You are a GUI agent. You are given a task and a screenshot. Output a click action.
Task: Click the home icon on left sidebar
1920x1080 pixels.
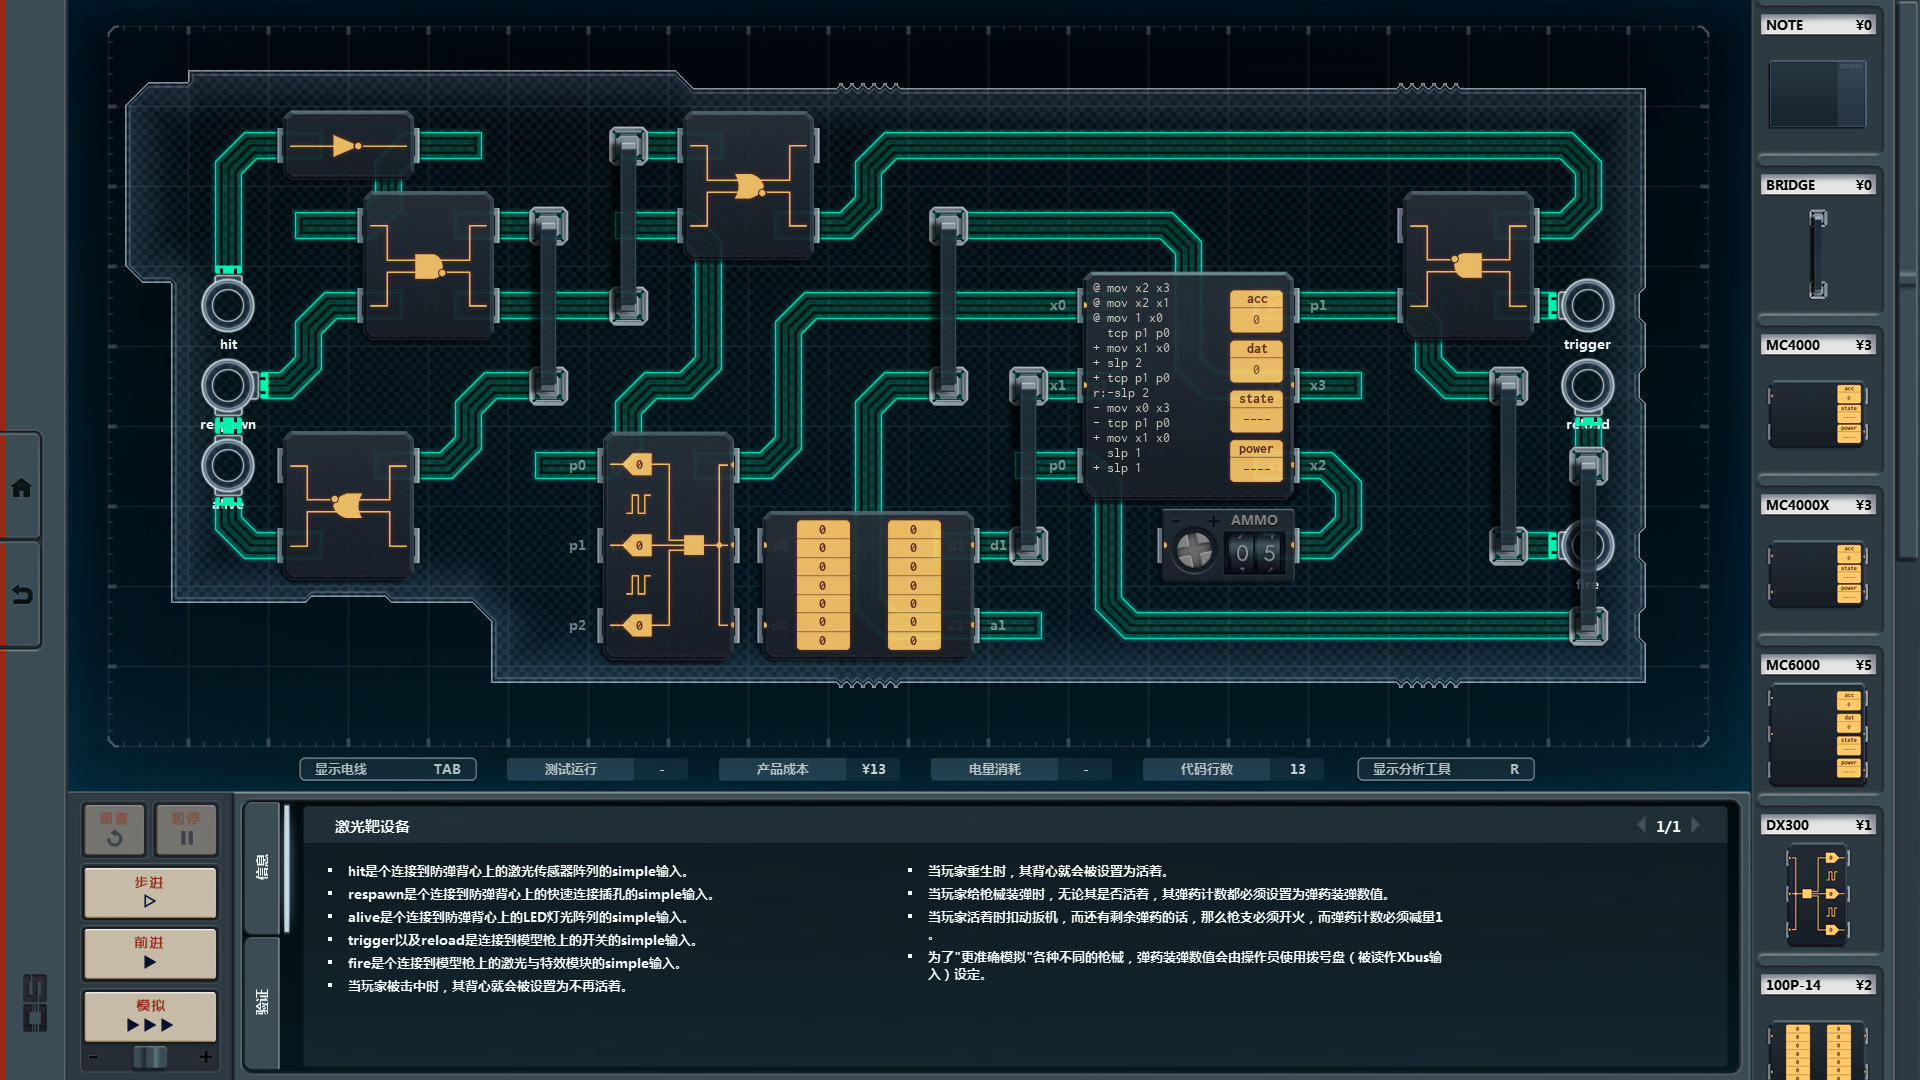click(x=21, y=488)
